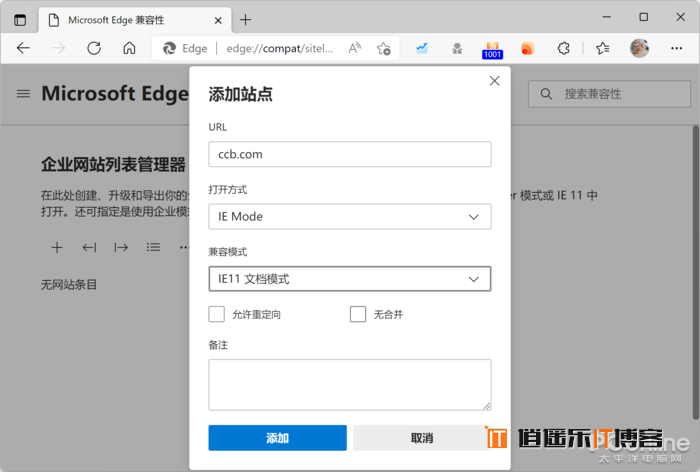Go to browser Home page icon
Viewport: 700px width, 472px height.
pos(129,48)
